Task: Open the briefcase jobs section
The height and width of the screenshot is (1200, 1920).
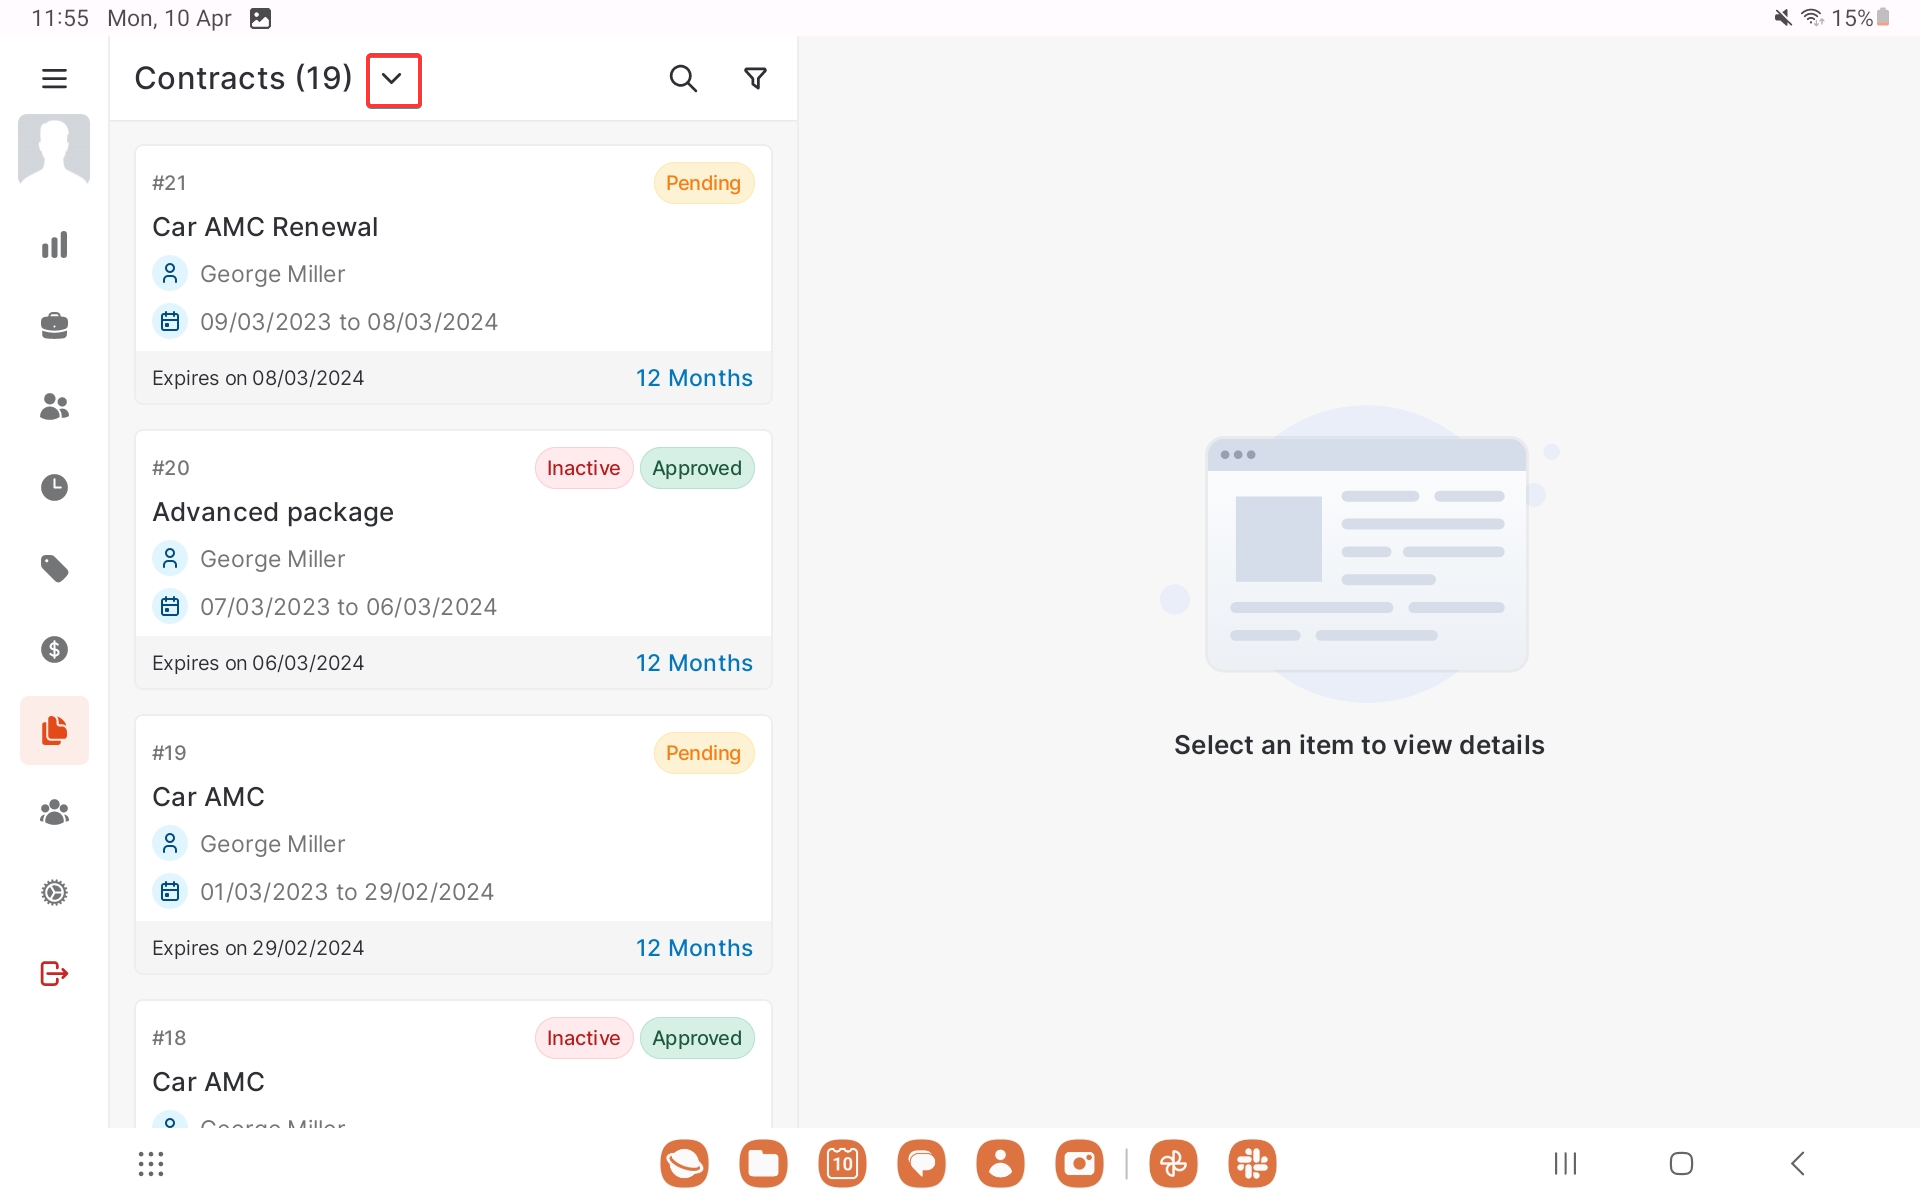Action: (x=54, y=326)
